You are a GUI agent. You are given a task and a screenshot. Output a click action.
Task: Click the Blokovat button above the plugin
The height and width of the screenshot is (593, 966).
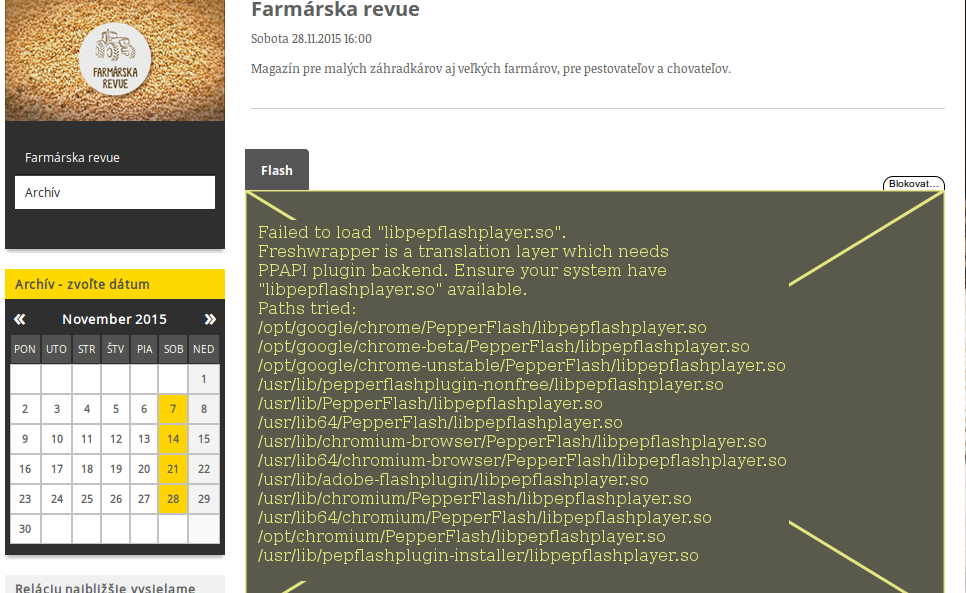tap(914, 184)
